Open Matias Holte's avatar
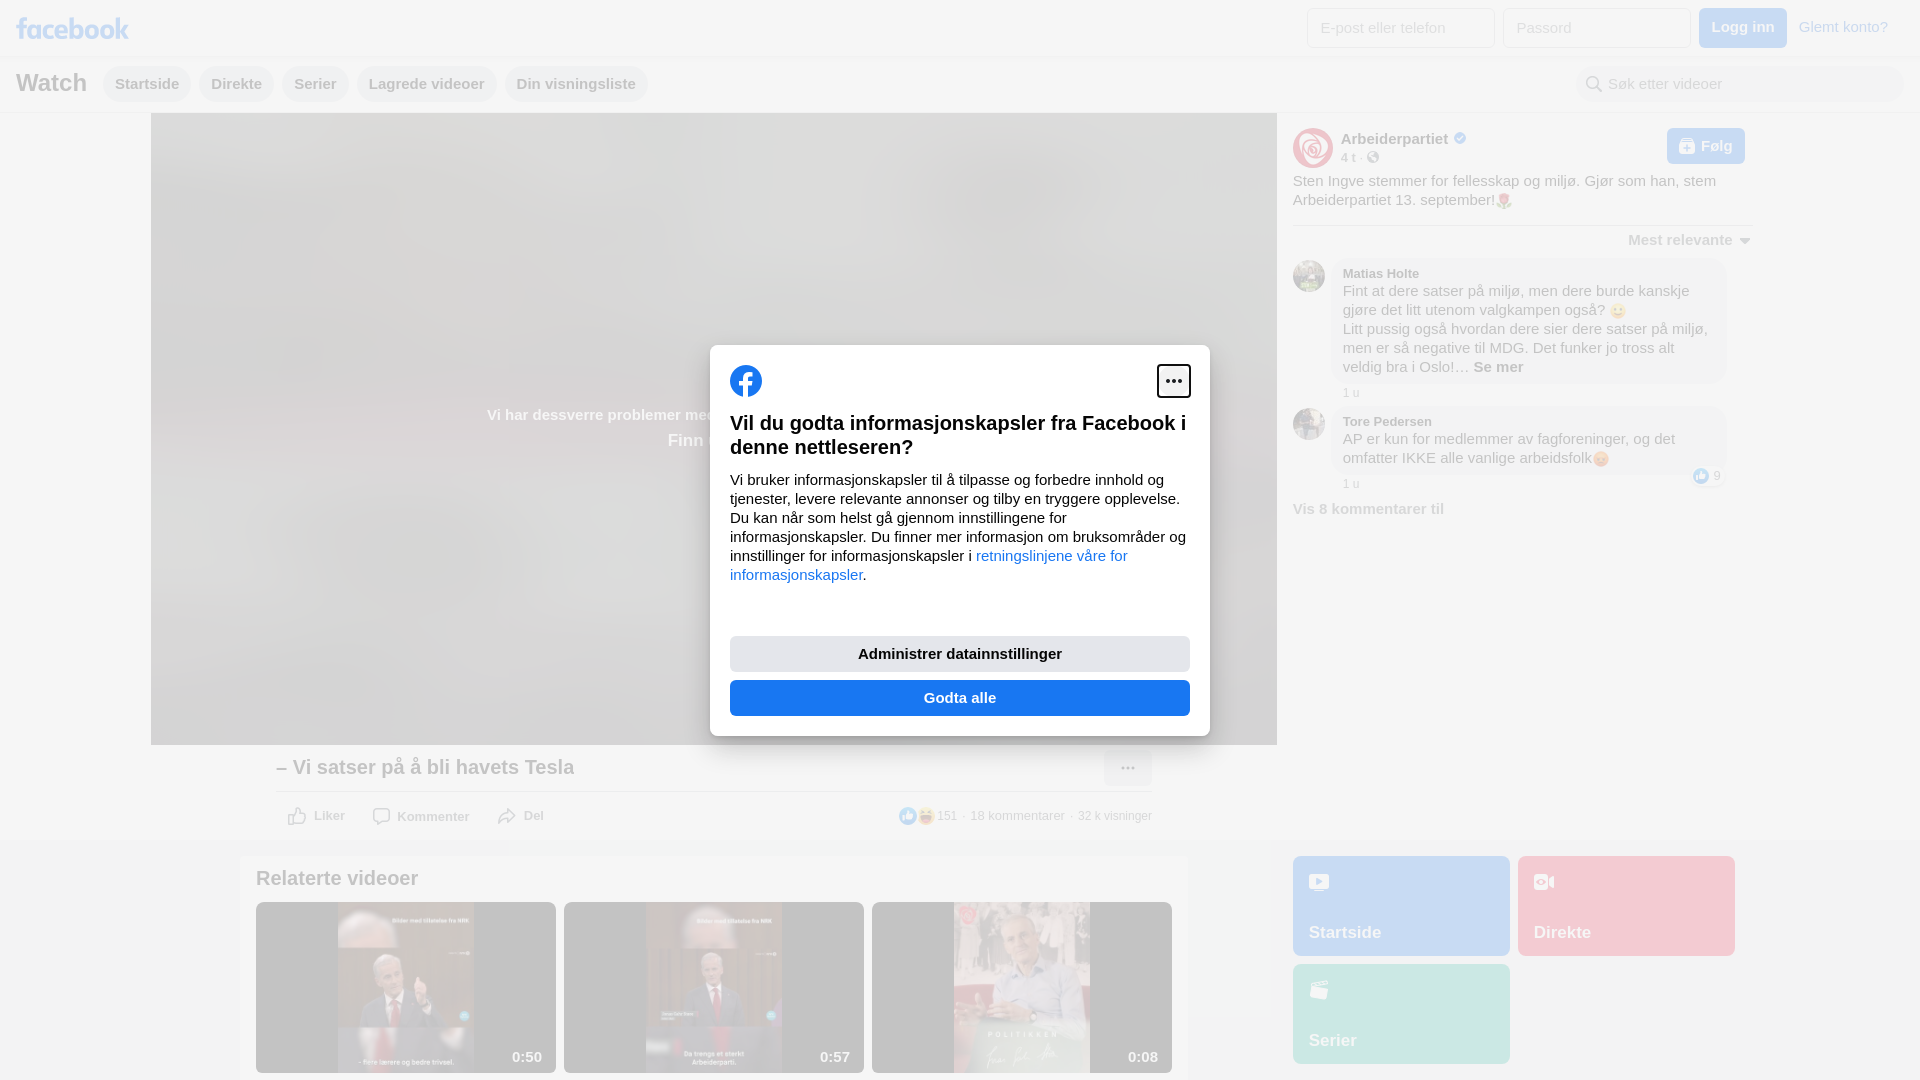 (1309, 276)
